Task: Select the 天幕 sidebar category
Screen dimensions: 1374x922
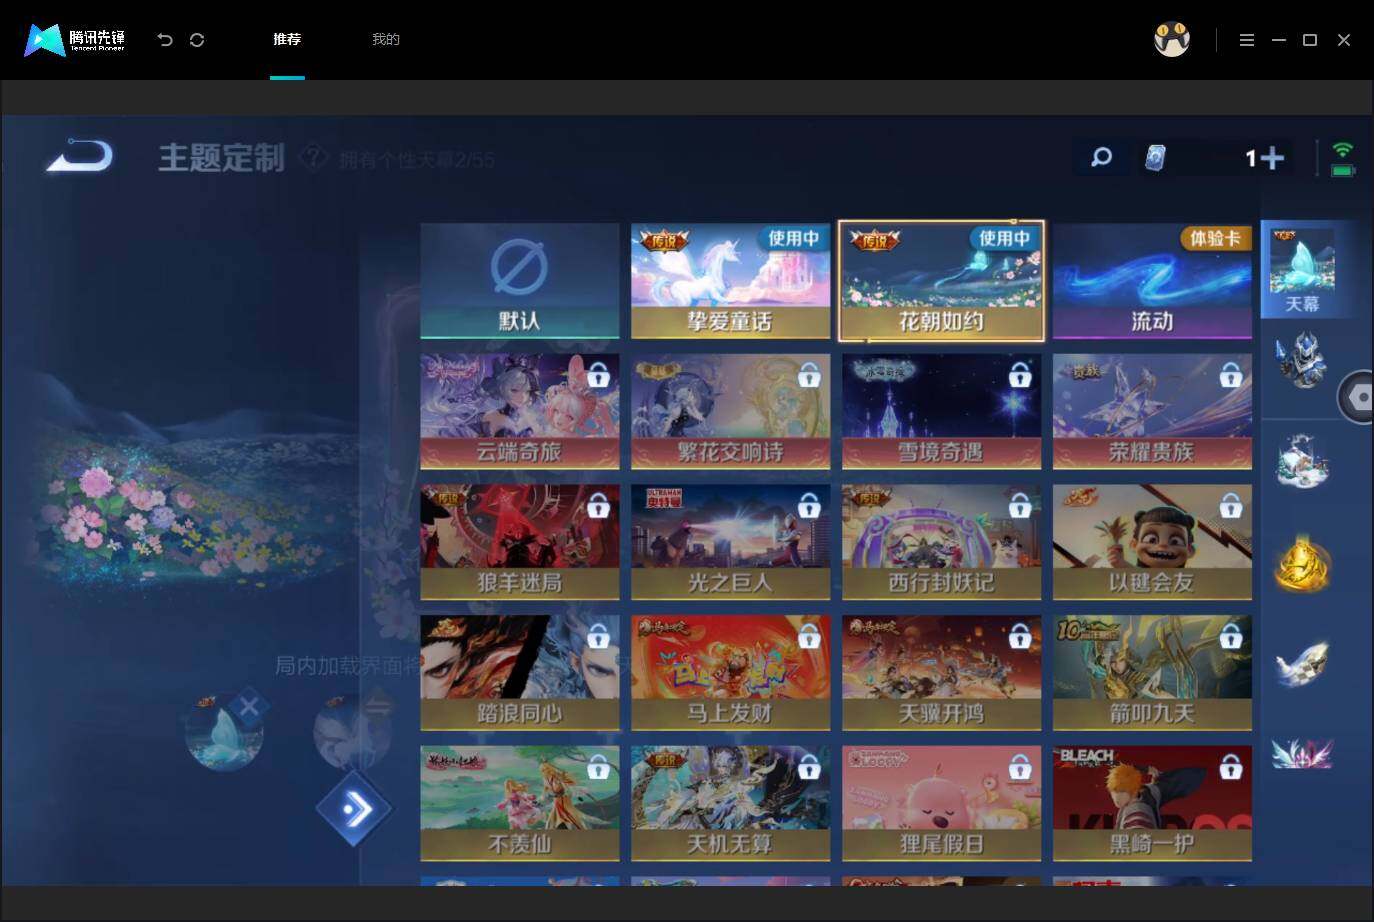Action: coord(1301,269)
